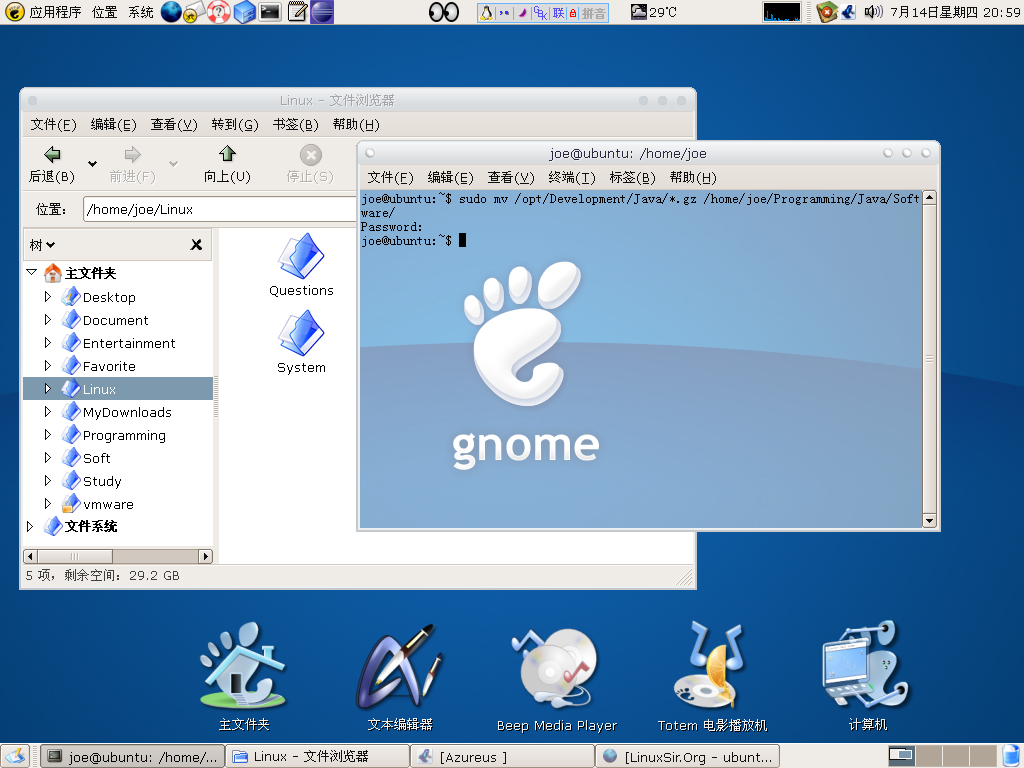
Task: Click the 前进 forward arrow button
Action: [x=132, y=164]
